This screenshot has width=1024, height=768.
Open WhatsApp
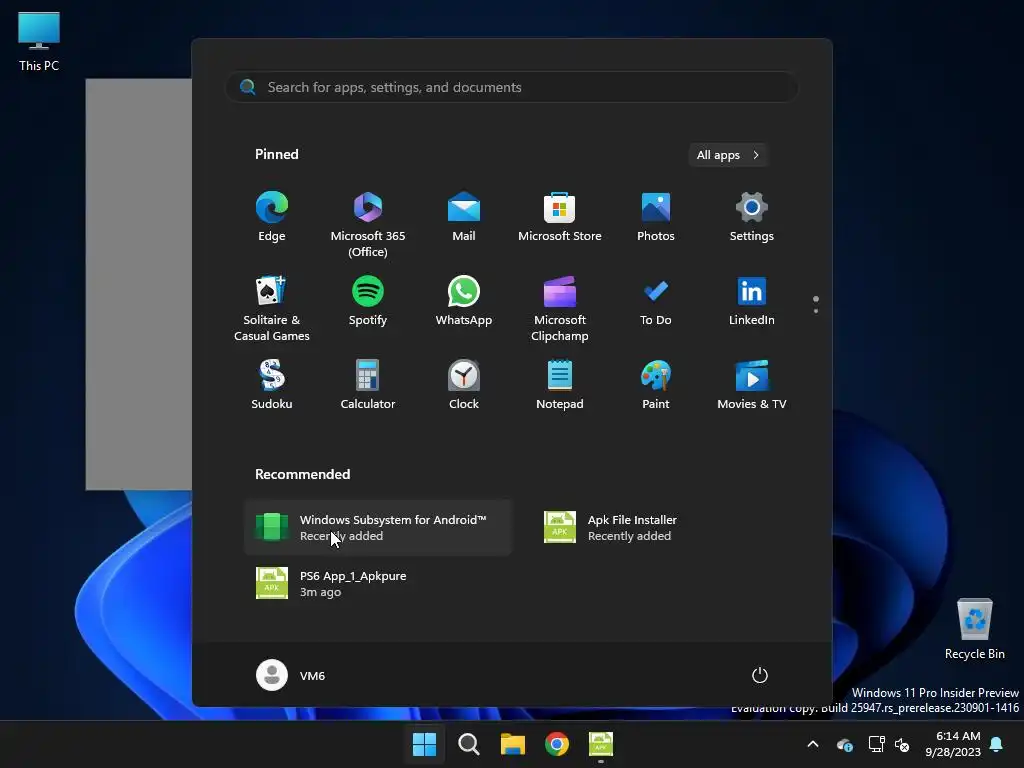click(464, 302)
